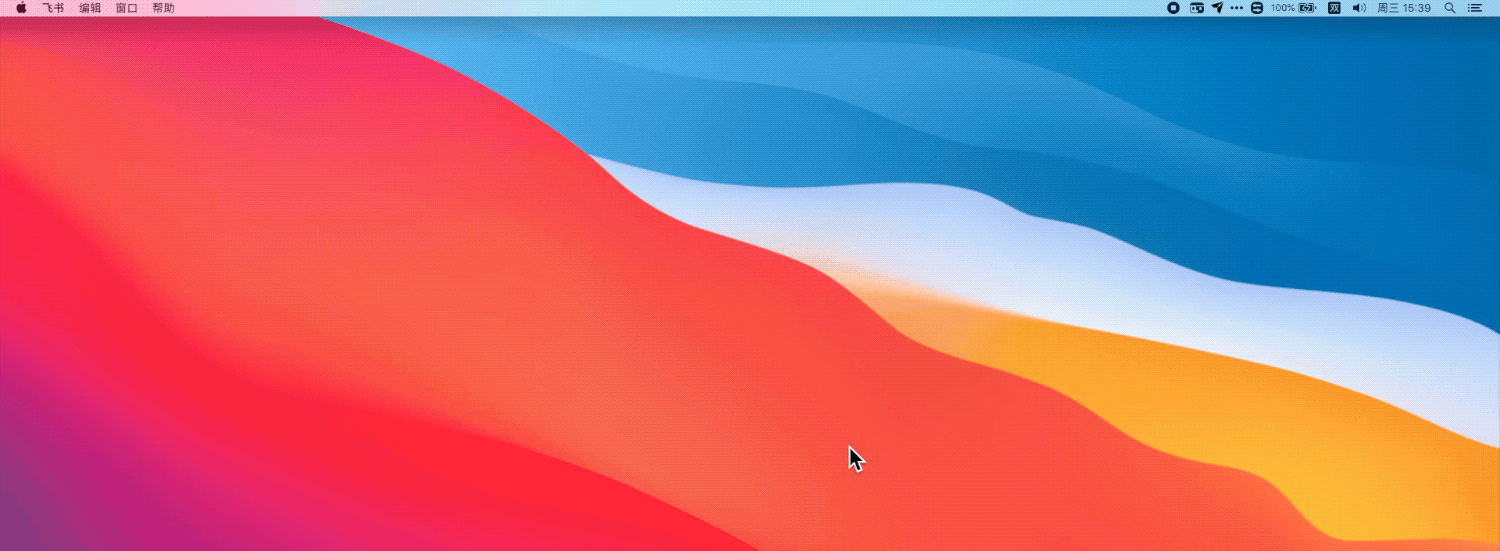Open the volume control icon

(x=1359, y=8)
